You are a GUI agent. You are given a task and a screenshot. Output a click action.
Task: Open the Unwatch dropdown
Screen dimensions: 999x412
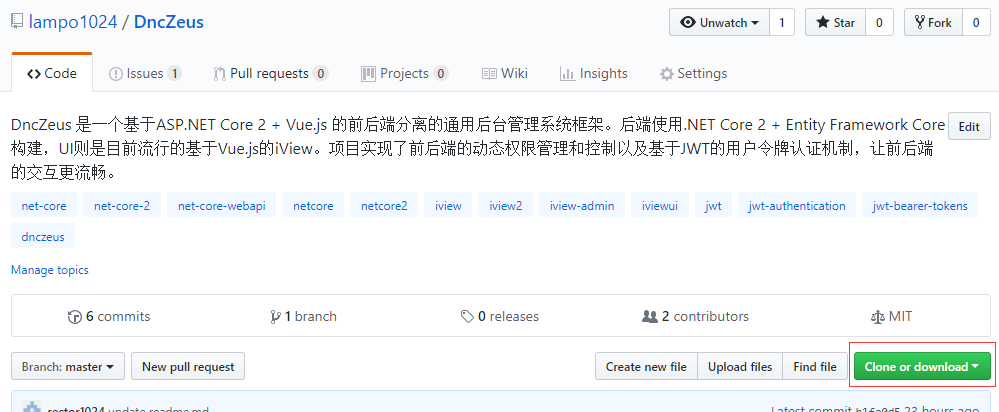(719, 22)
